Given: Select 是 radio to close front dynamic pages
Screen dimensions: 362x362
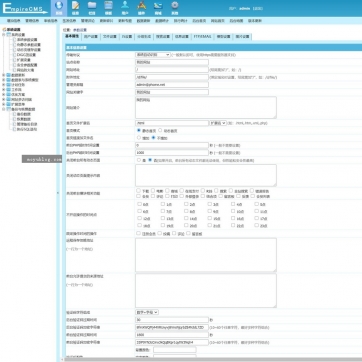Looking at the screenshot, I should click(139, 160).
